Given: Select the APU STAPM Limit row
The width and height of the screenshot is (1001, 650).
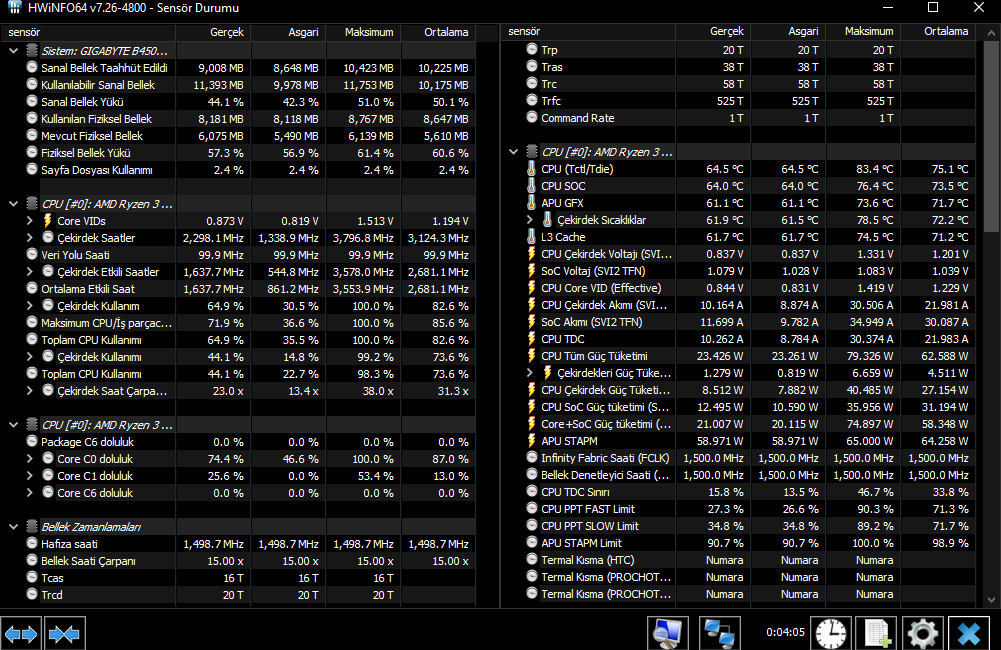Looking at the screenshot, I should 741,543.
